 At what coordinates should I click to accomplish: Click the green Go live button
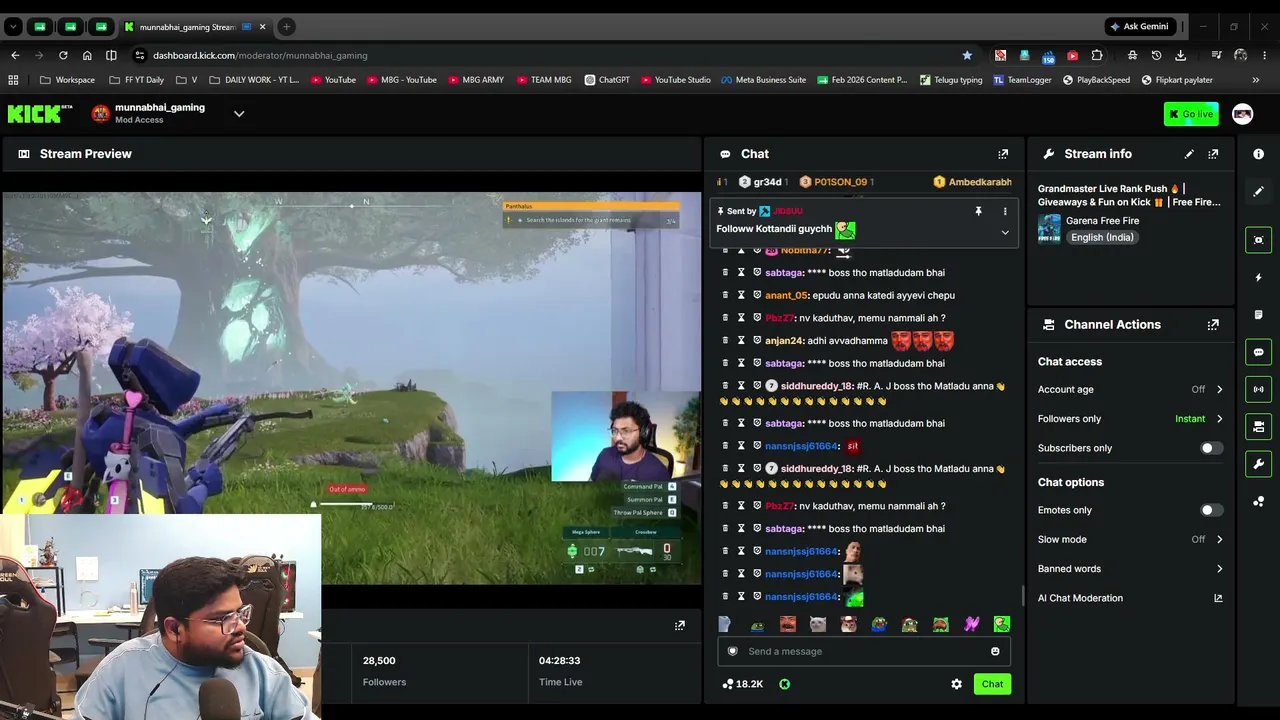[1191, 114]
